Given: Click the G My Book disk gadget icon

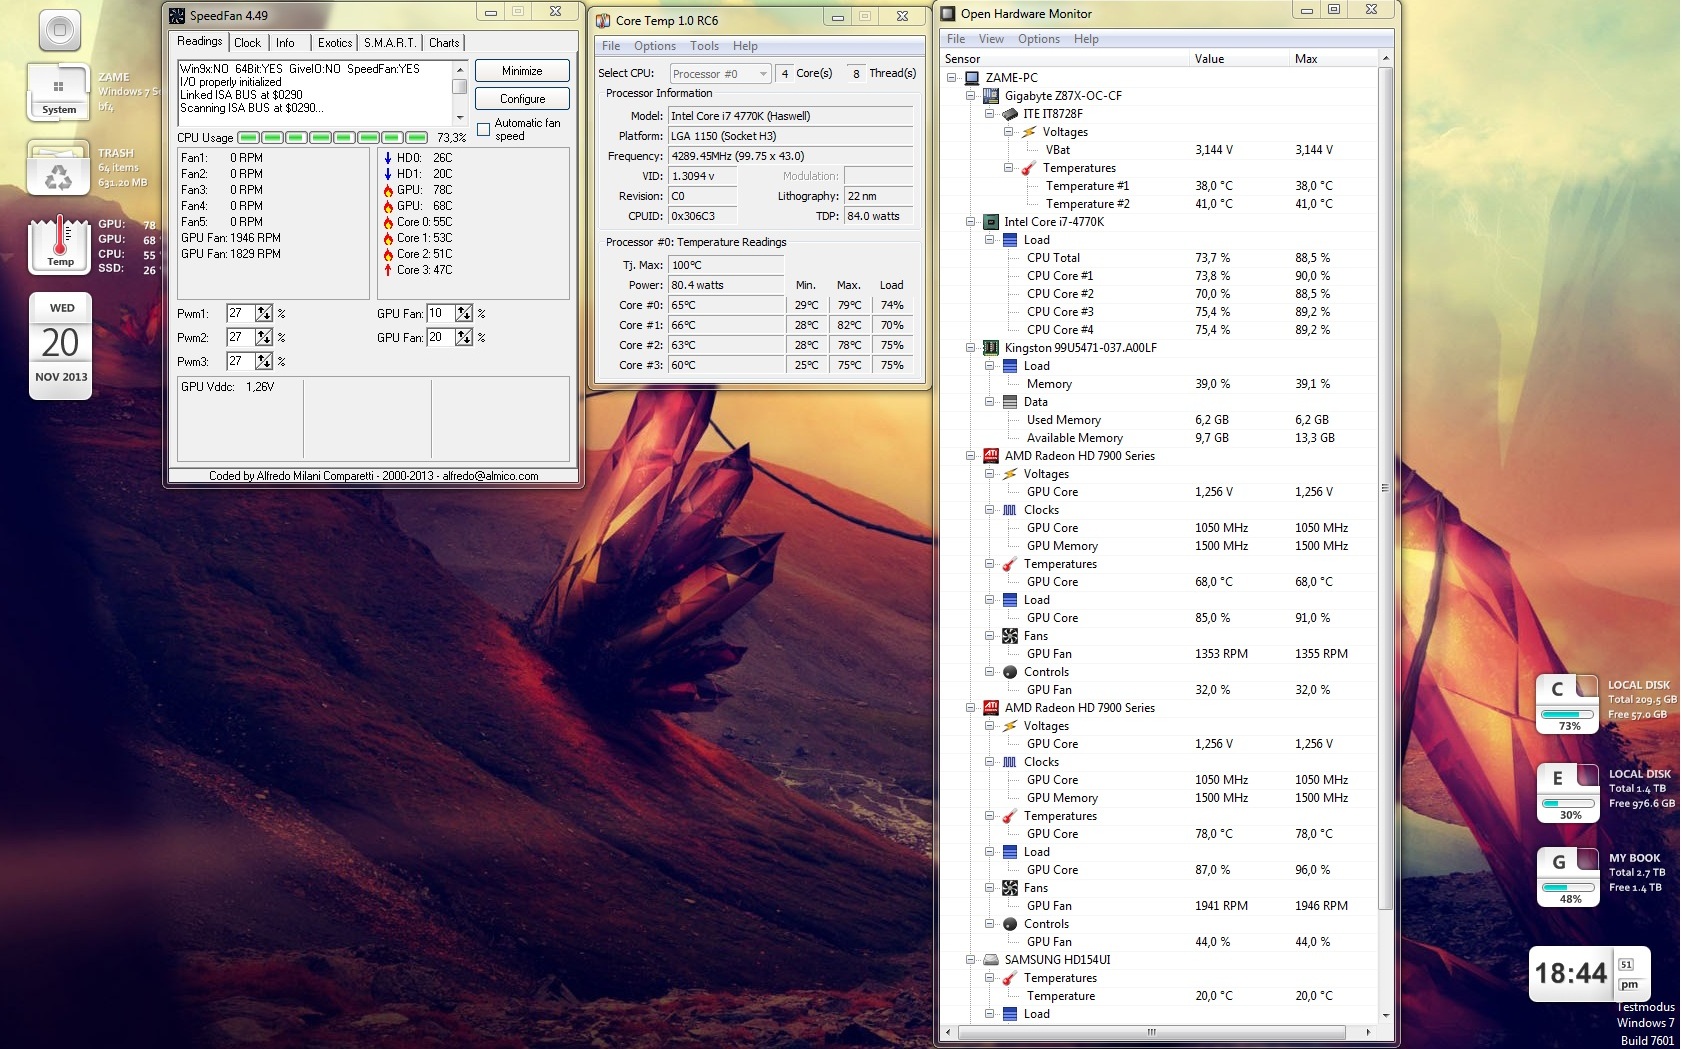Looking at the screenshot, I should 1567,876.
